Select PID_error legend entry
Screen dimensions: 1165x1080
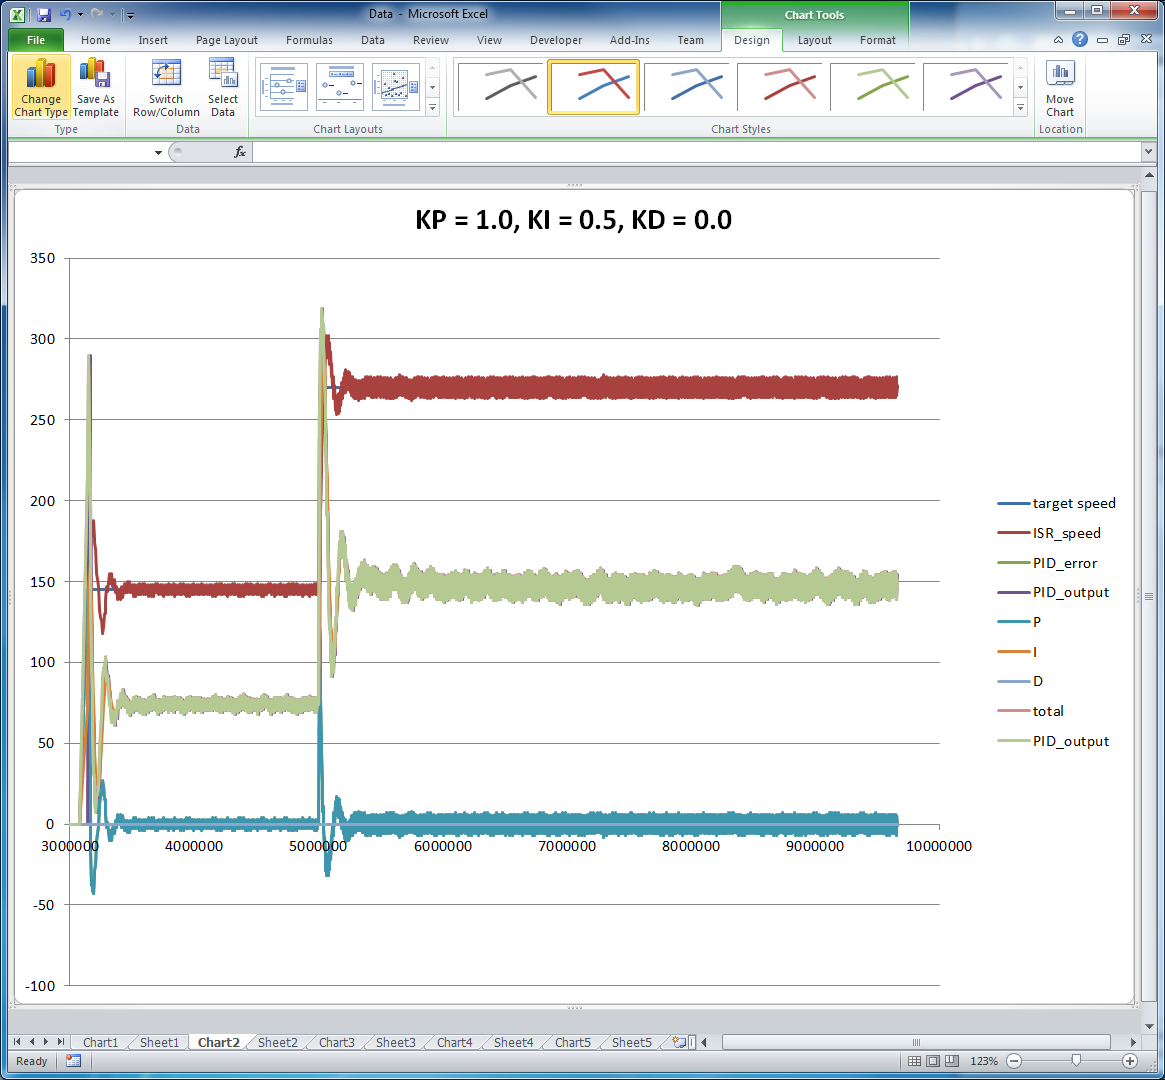(1047, 563)
